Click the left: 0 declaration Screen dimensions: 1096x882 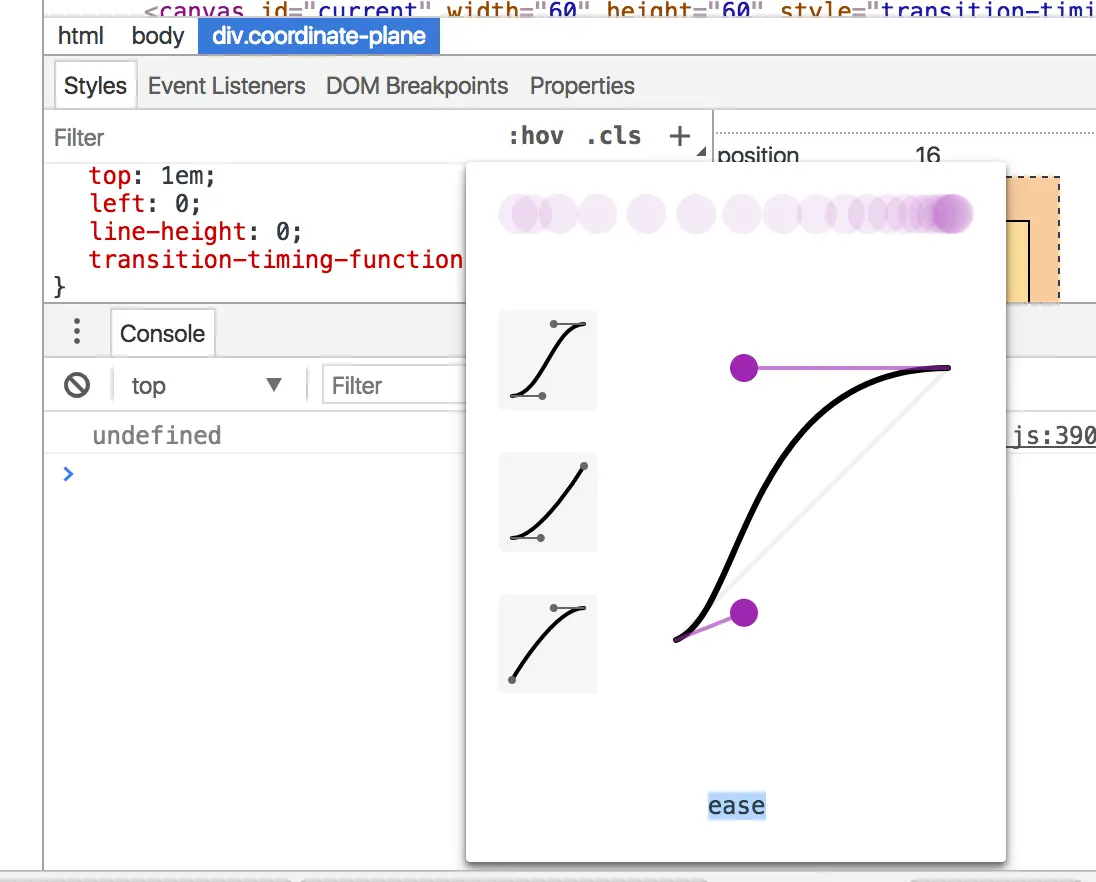point(145,203)
